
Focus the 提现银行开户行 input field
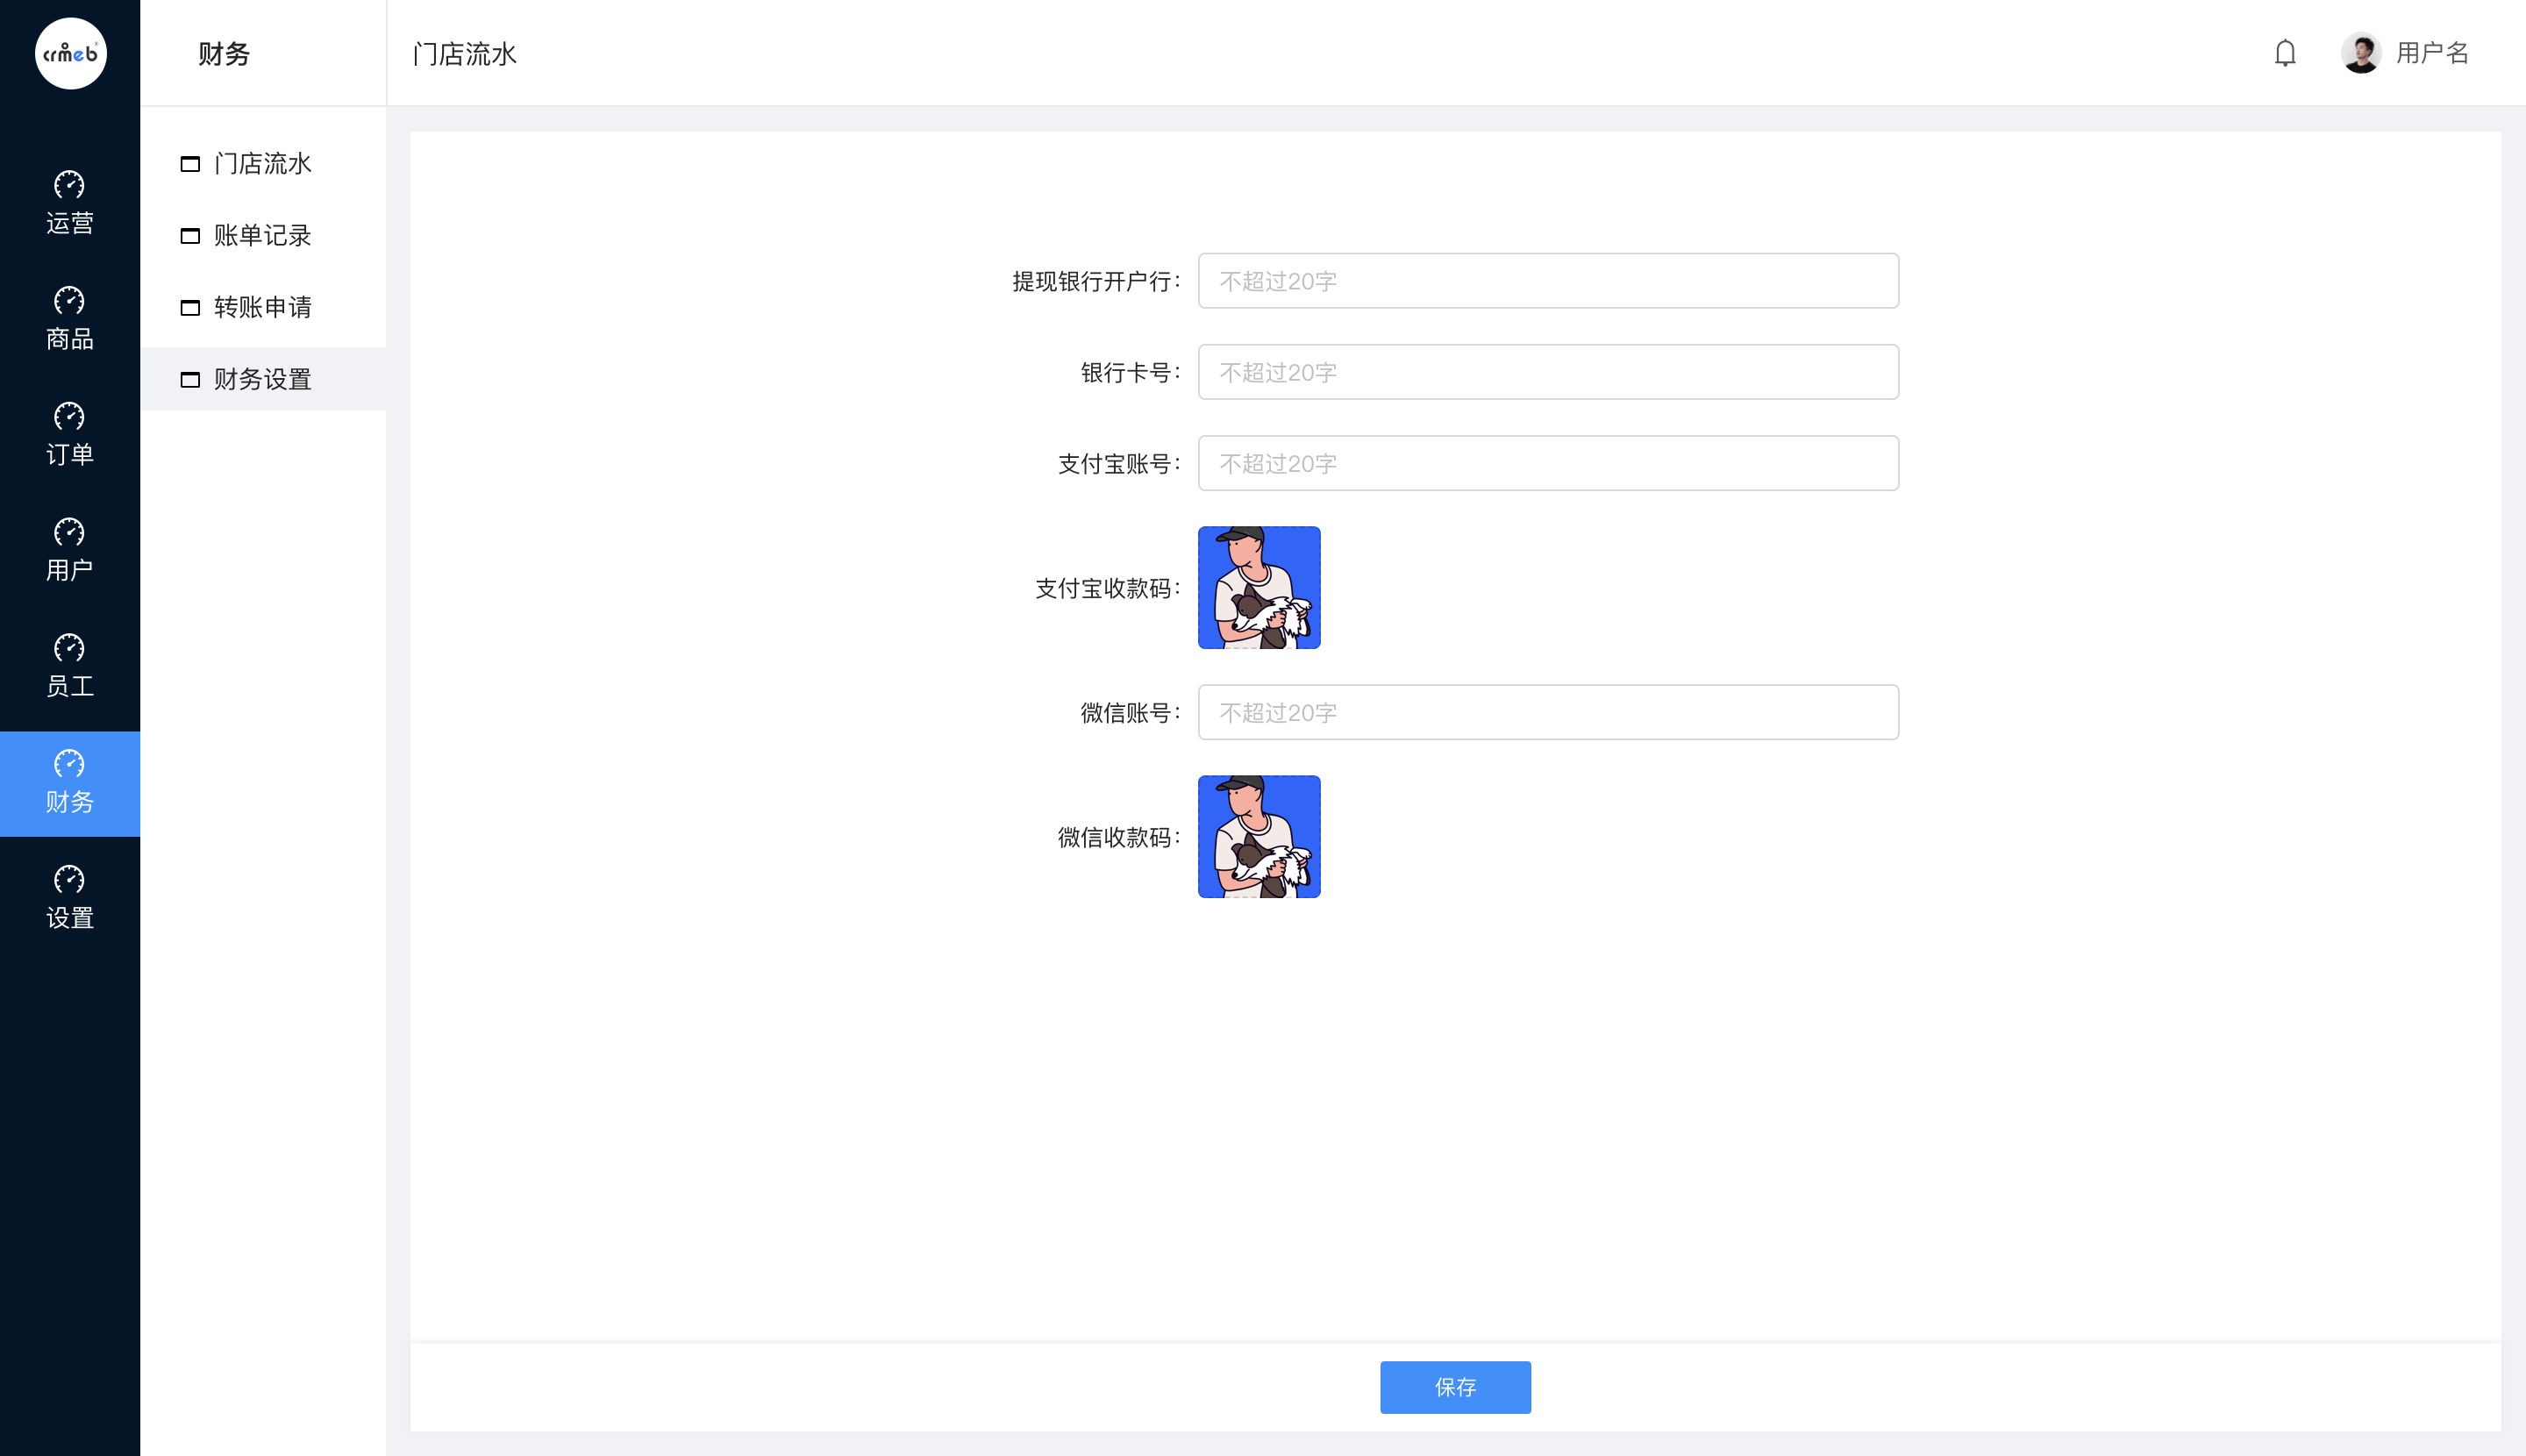pyautogui.click(x=1548, y=281)
